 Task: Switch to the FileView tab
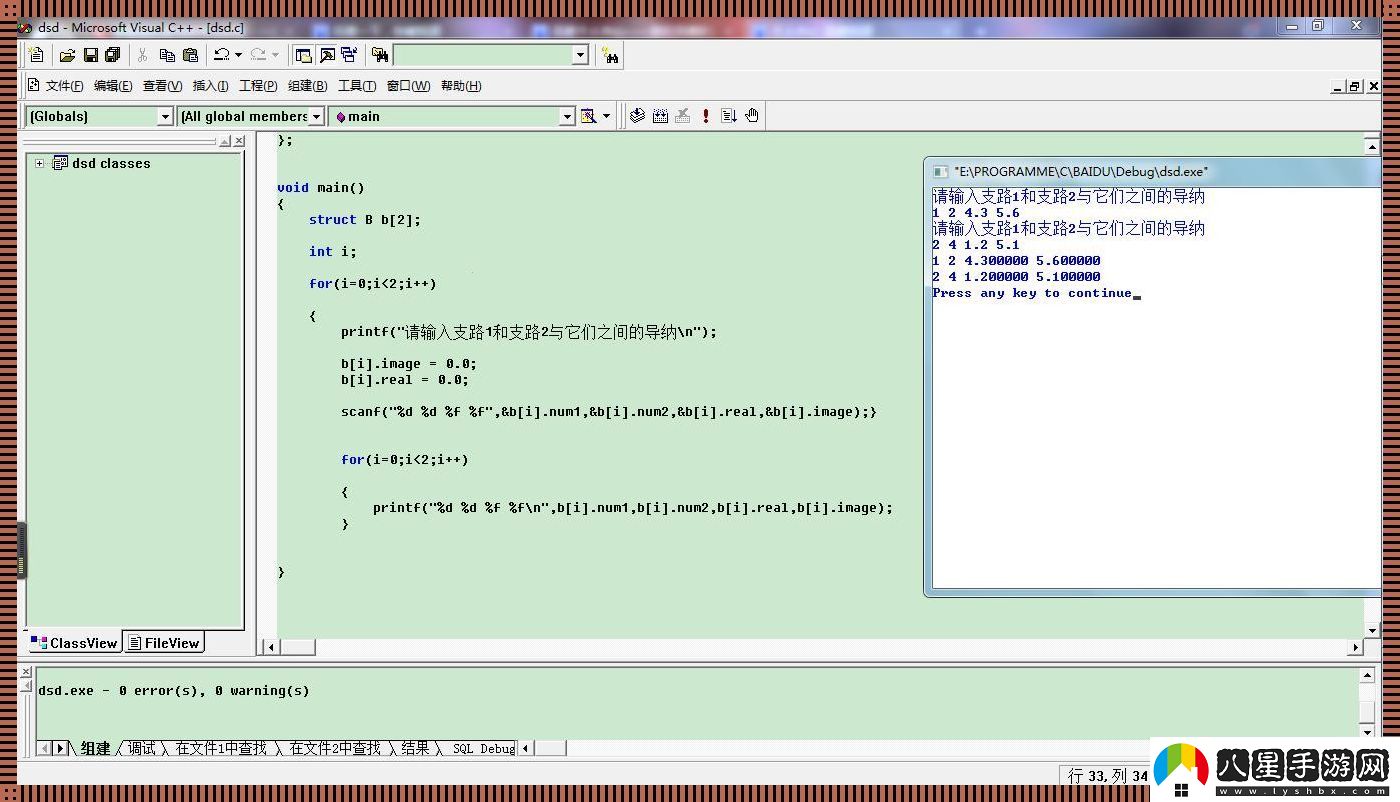click(164, 643)
